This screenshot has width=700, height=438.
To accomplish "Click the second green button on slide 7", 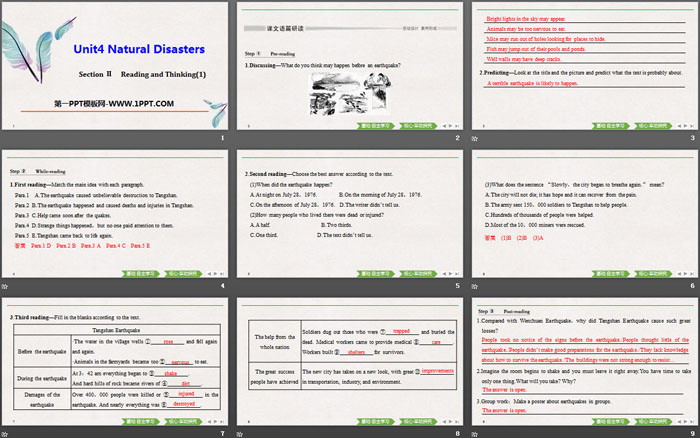I will (x=183, y=421).
